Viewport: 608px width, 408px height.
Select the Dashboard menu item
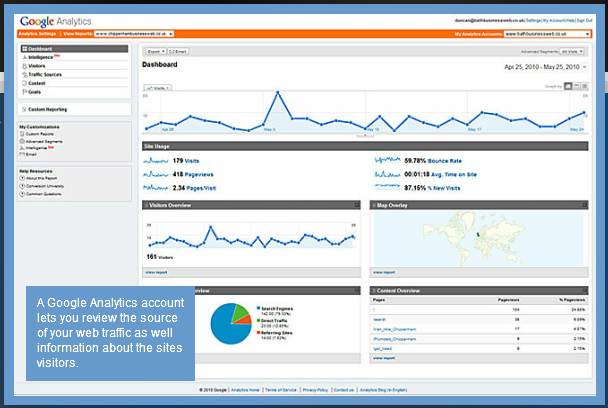click(x=74, y=48)
